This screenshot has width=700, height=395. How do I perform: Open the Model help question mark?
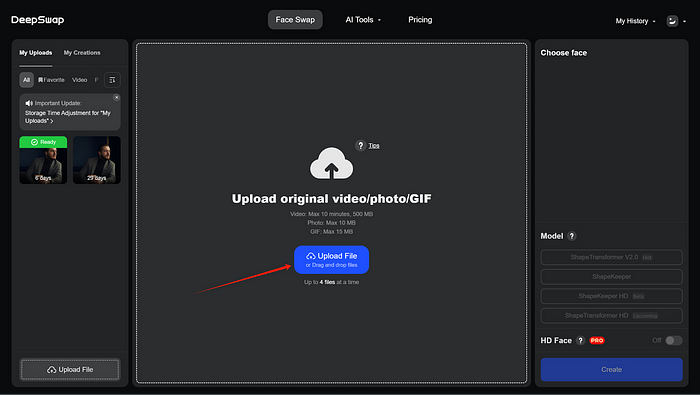click(x=572, y=236)
